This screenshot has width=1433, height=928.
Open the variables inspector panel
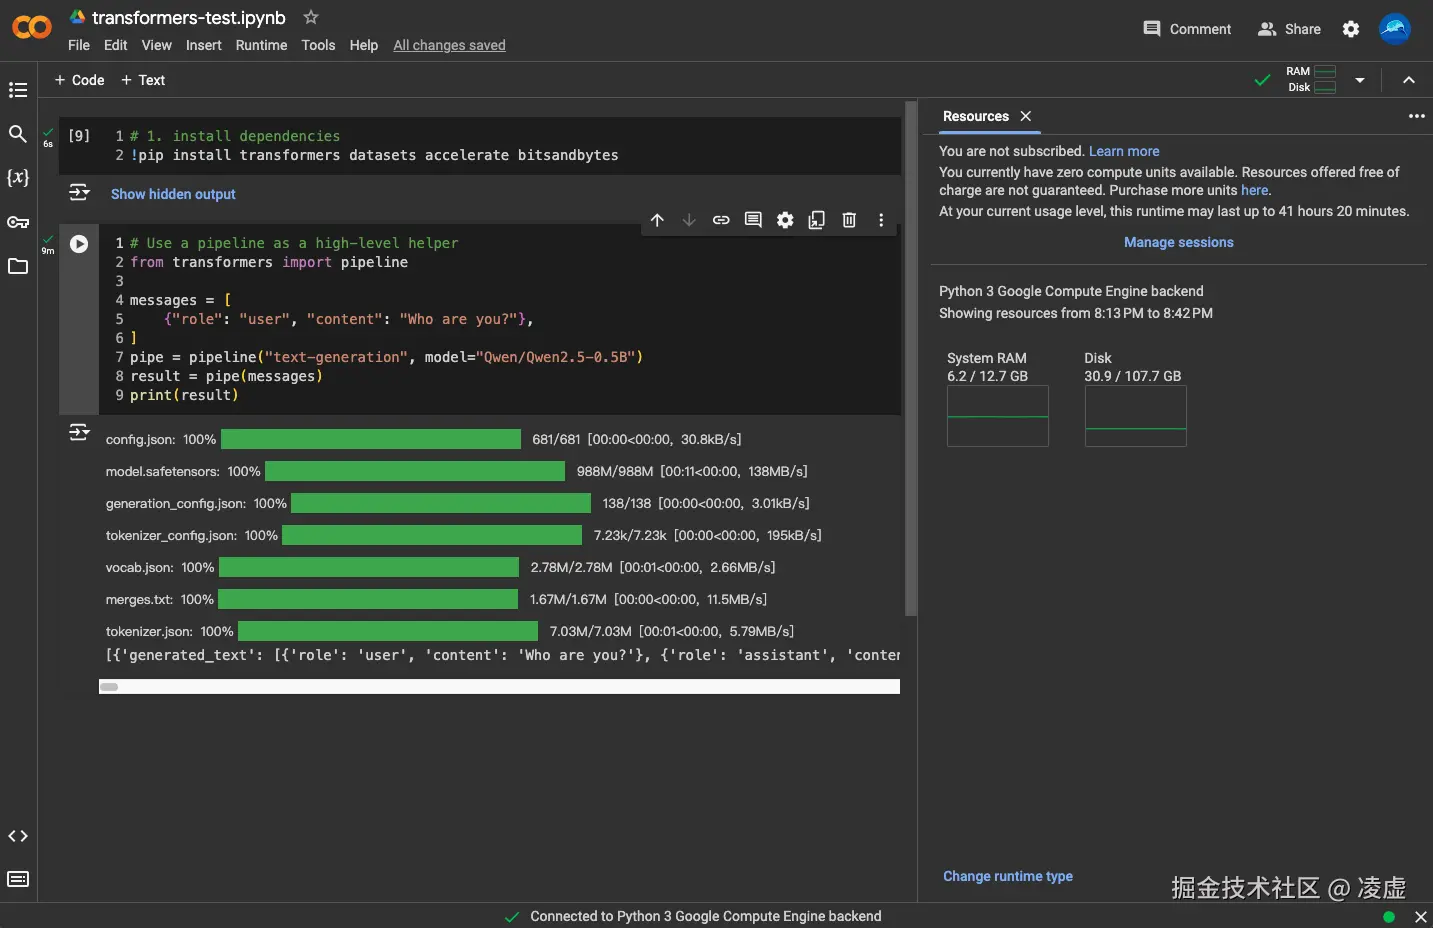point(17,178)
